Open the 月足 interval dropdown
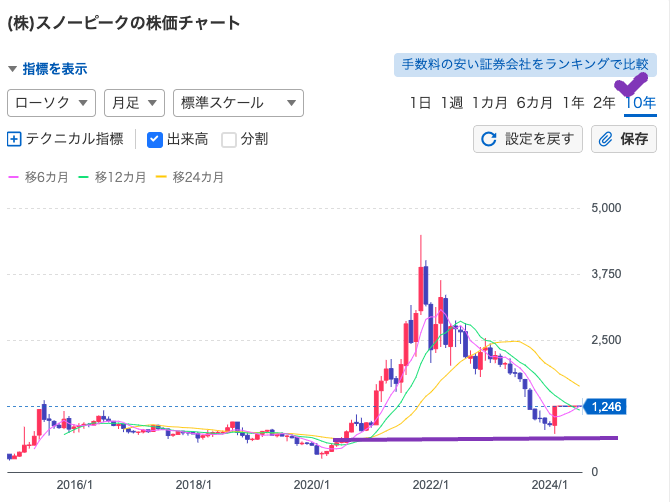The width and height of the screenshot is (670, 502). (134, 103)
